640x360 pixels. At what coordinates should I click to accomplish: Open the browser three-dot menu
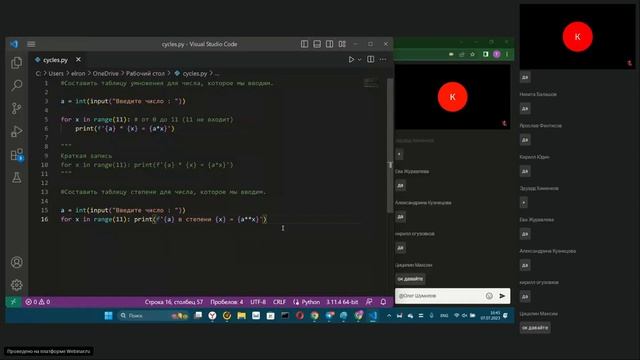click(507, 54)
